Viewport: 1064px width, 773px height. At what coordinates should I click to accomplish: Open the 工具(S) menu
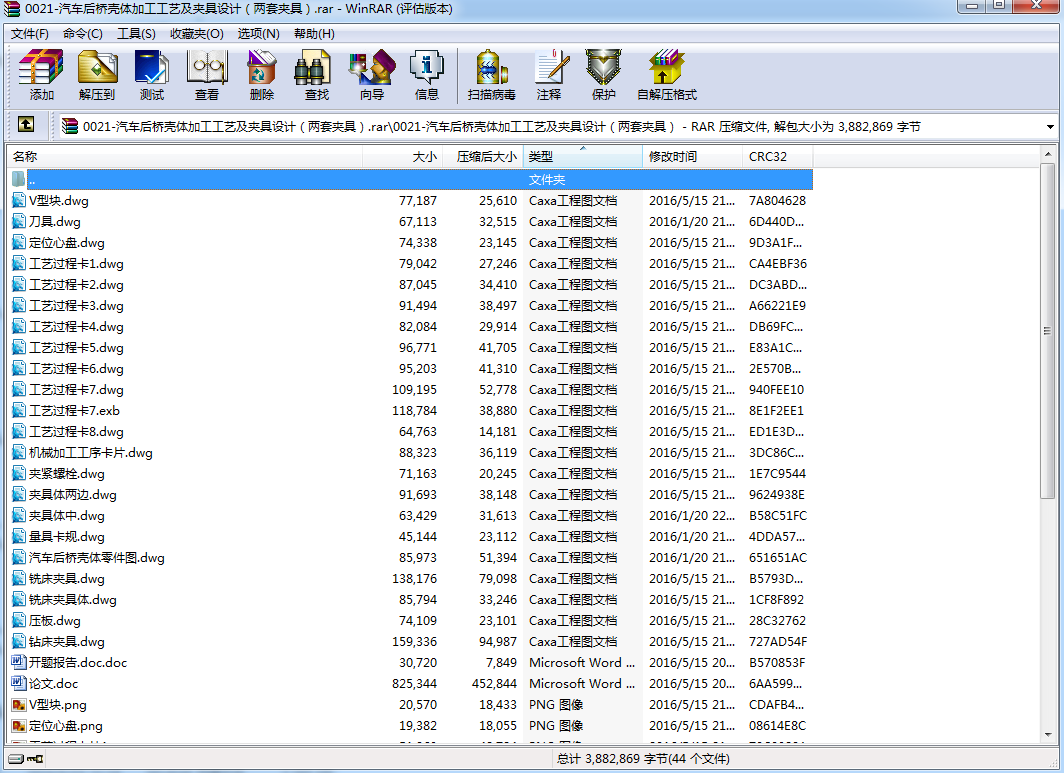point(136,34)
